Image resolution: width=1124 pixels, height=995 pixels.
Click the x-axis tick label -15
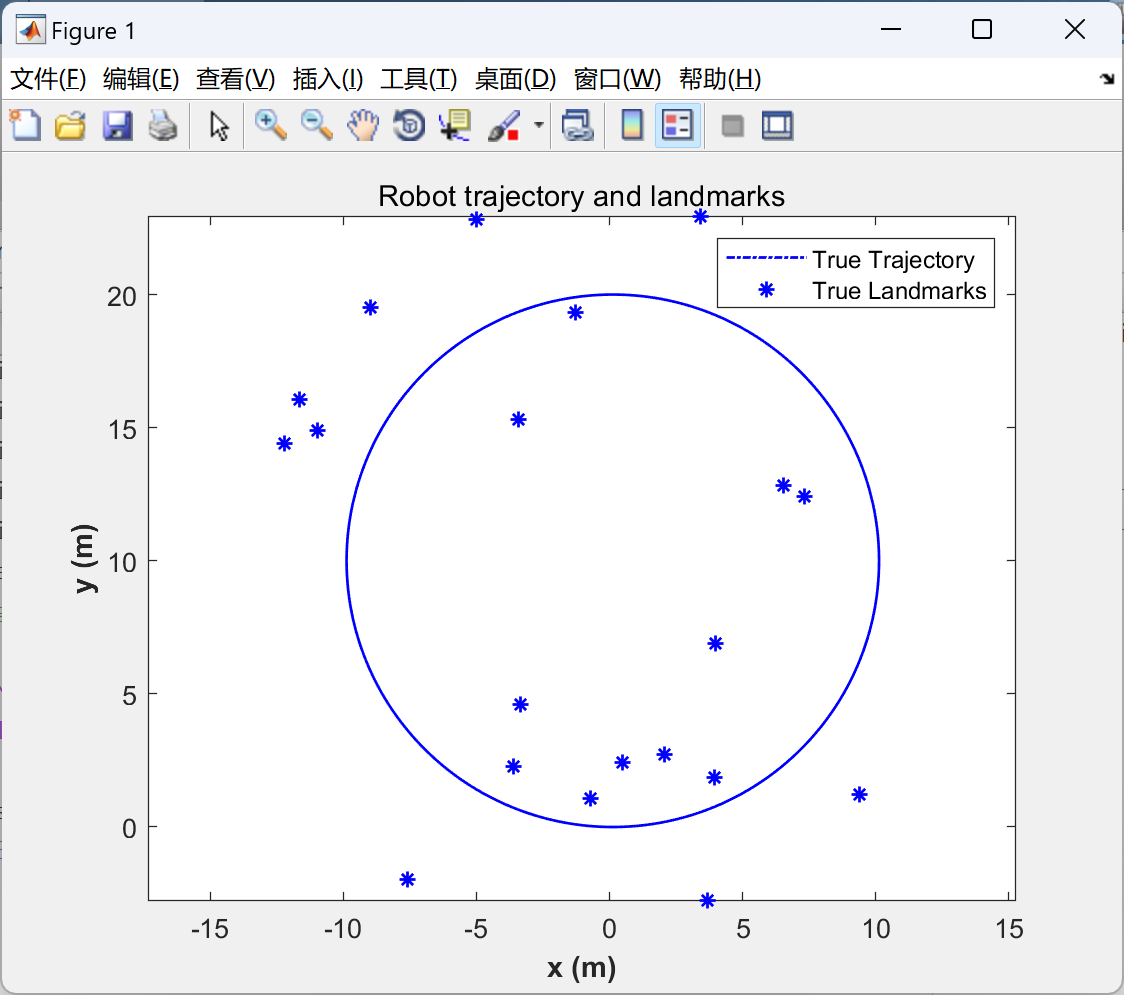209,929
